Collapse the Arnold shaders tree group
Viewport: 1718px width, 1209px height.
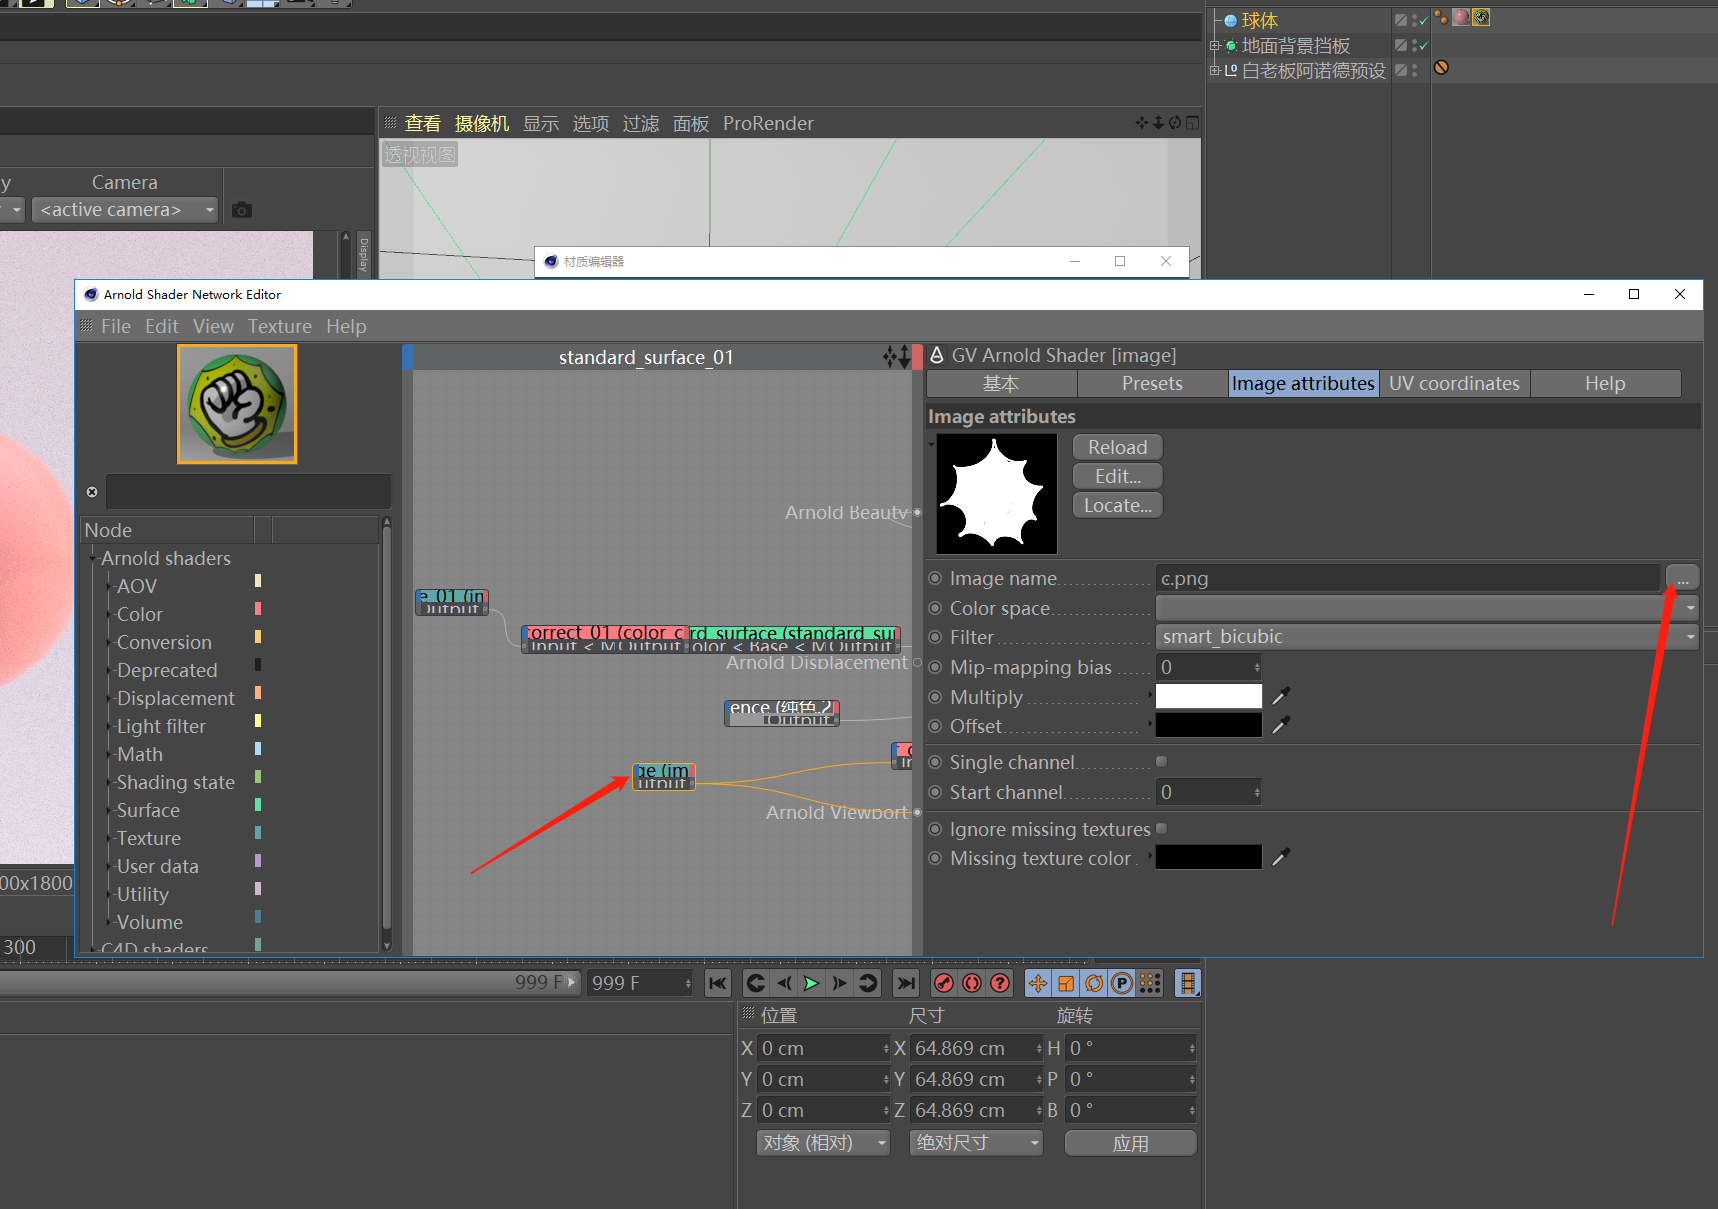coord(94,558)
